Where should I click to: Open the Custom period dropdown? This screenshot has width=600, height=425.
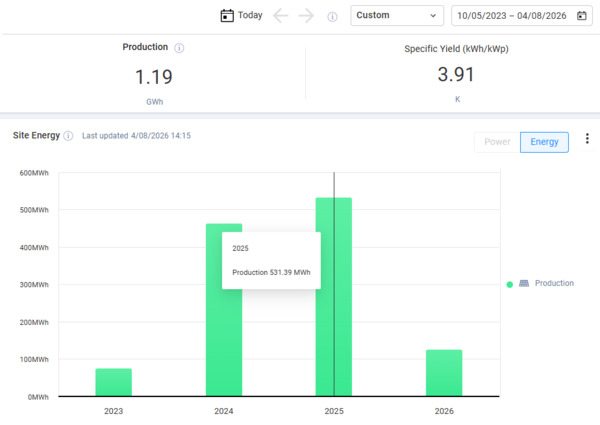pyautogui.click(x=397, y=16)
